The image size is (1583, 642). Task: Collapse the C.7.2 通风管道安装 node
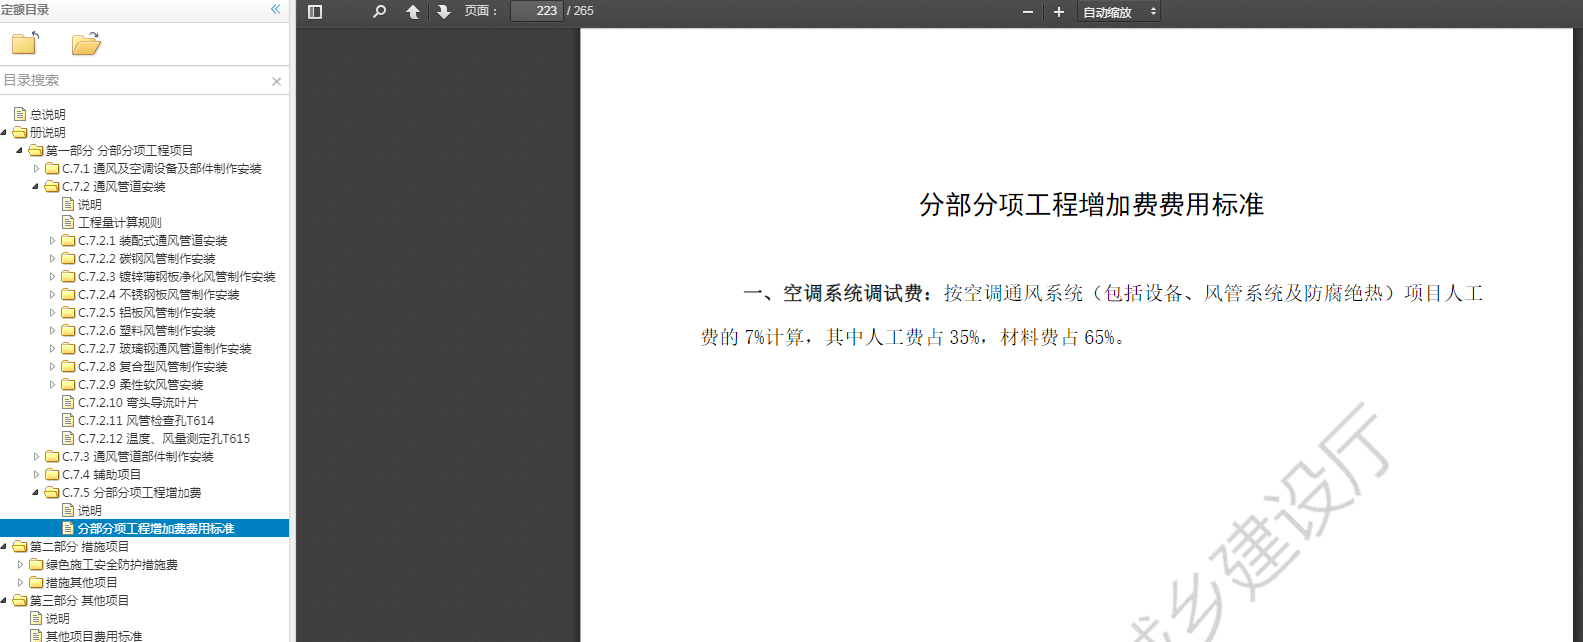(36, 186)
